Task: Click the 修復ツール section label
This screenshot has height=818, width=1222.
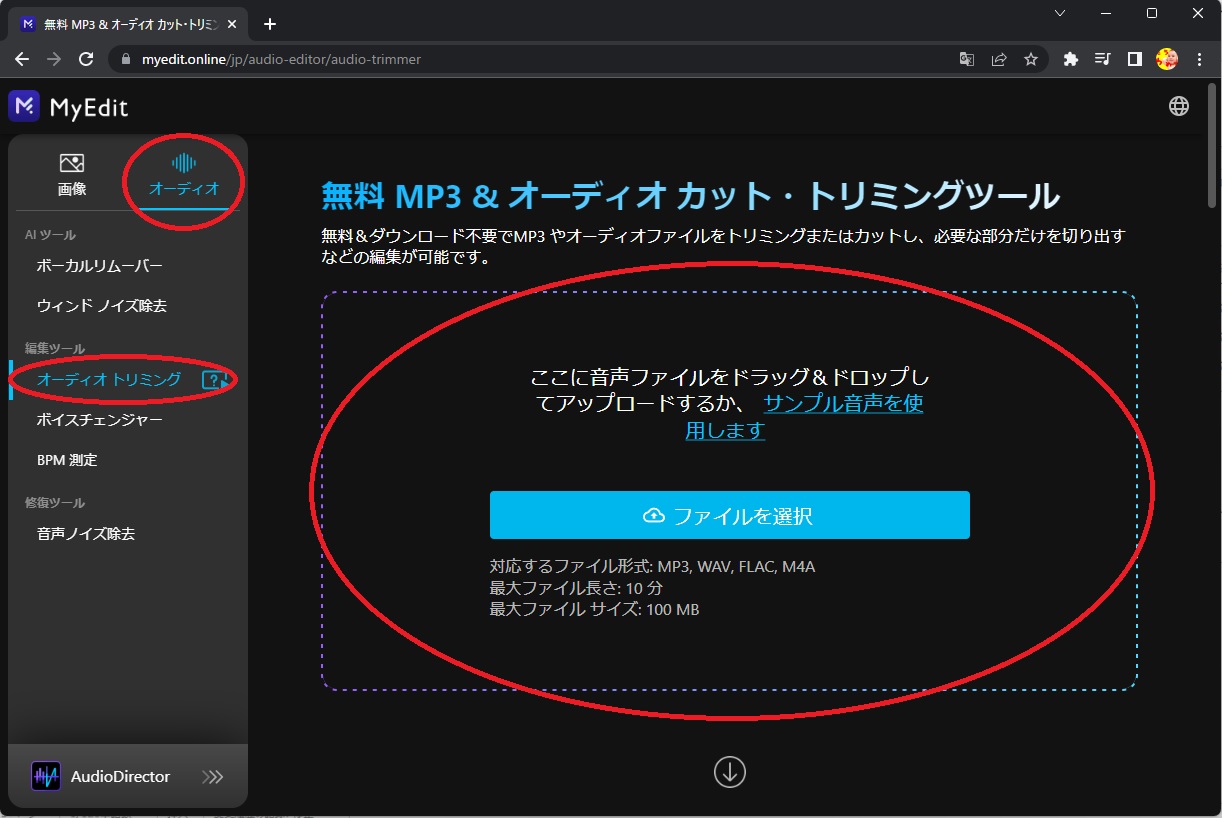Action: [55, 503]
